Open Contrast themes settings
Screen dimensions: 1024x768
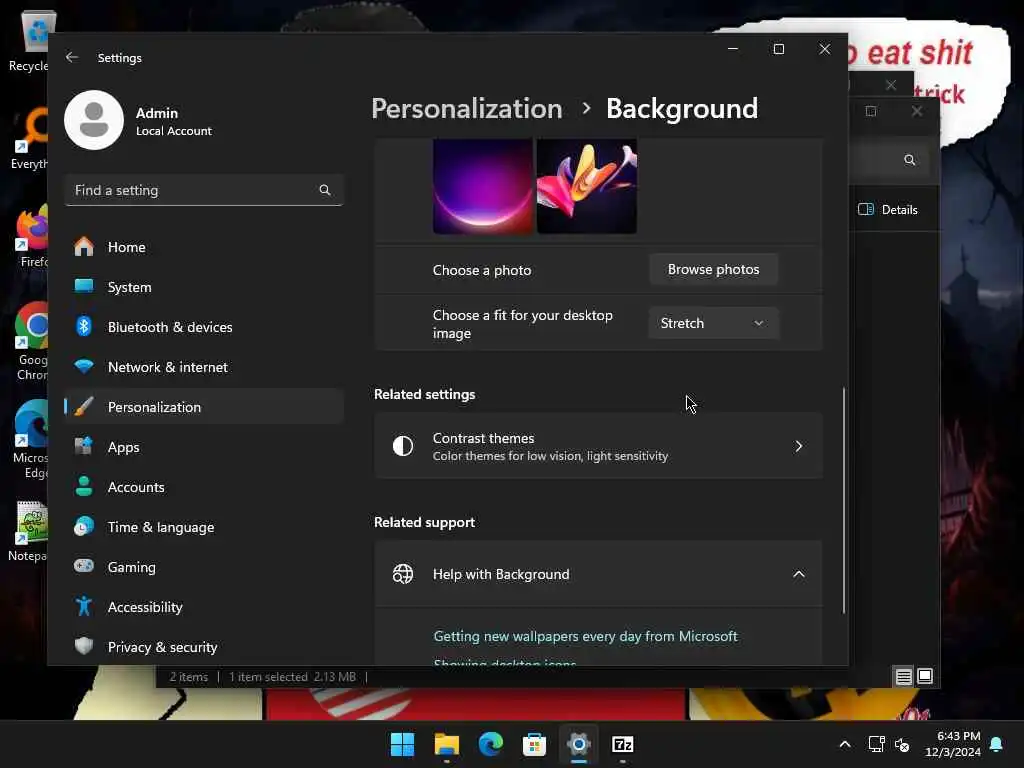point(598,447)
